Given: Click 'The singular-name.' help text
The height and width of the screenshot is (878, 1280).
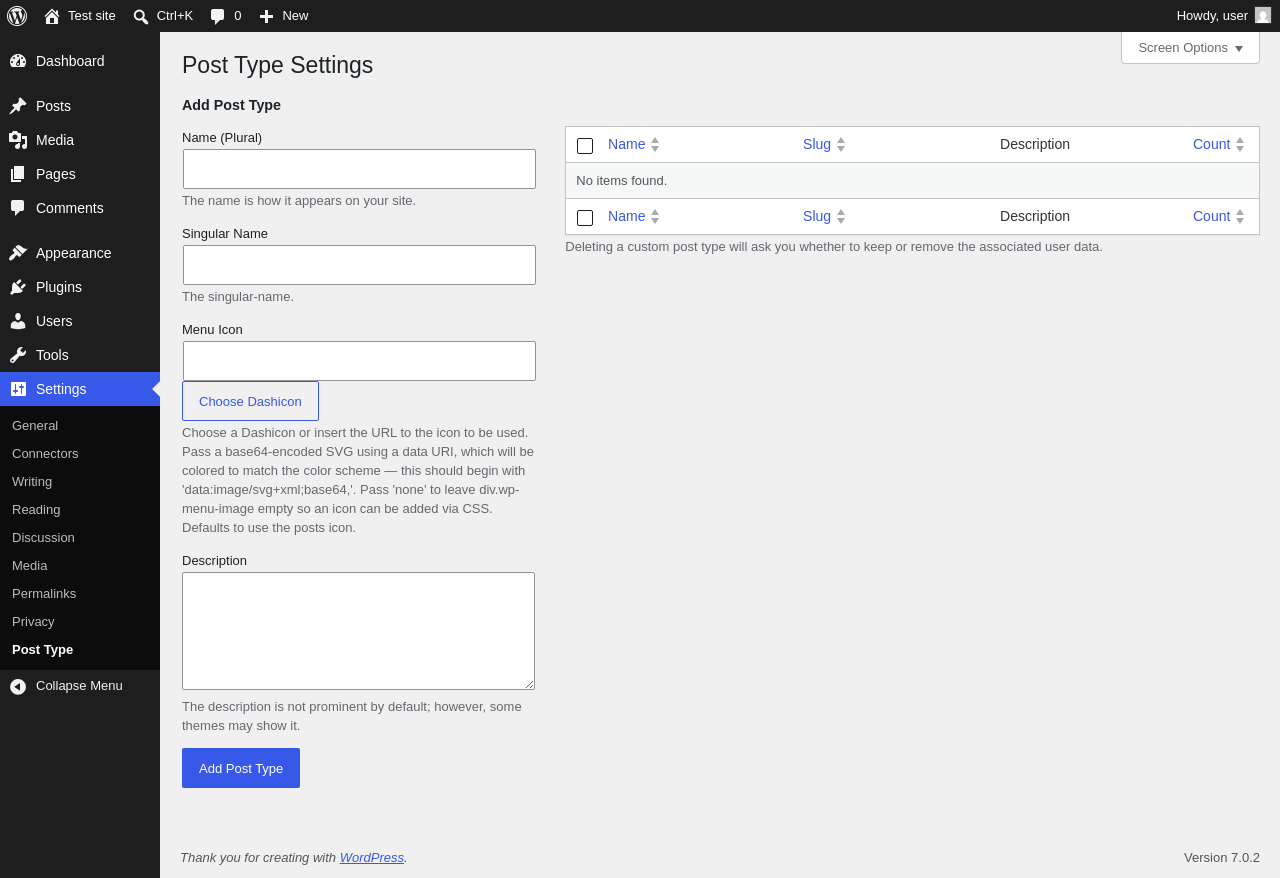Looking at the screenshot, I should 238,297.
